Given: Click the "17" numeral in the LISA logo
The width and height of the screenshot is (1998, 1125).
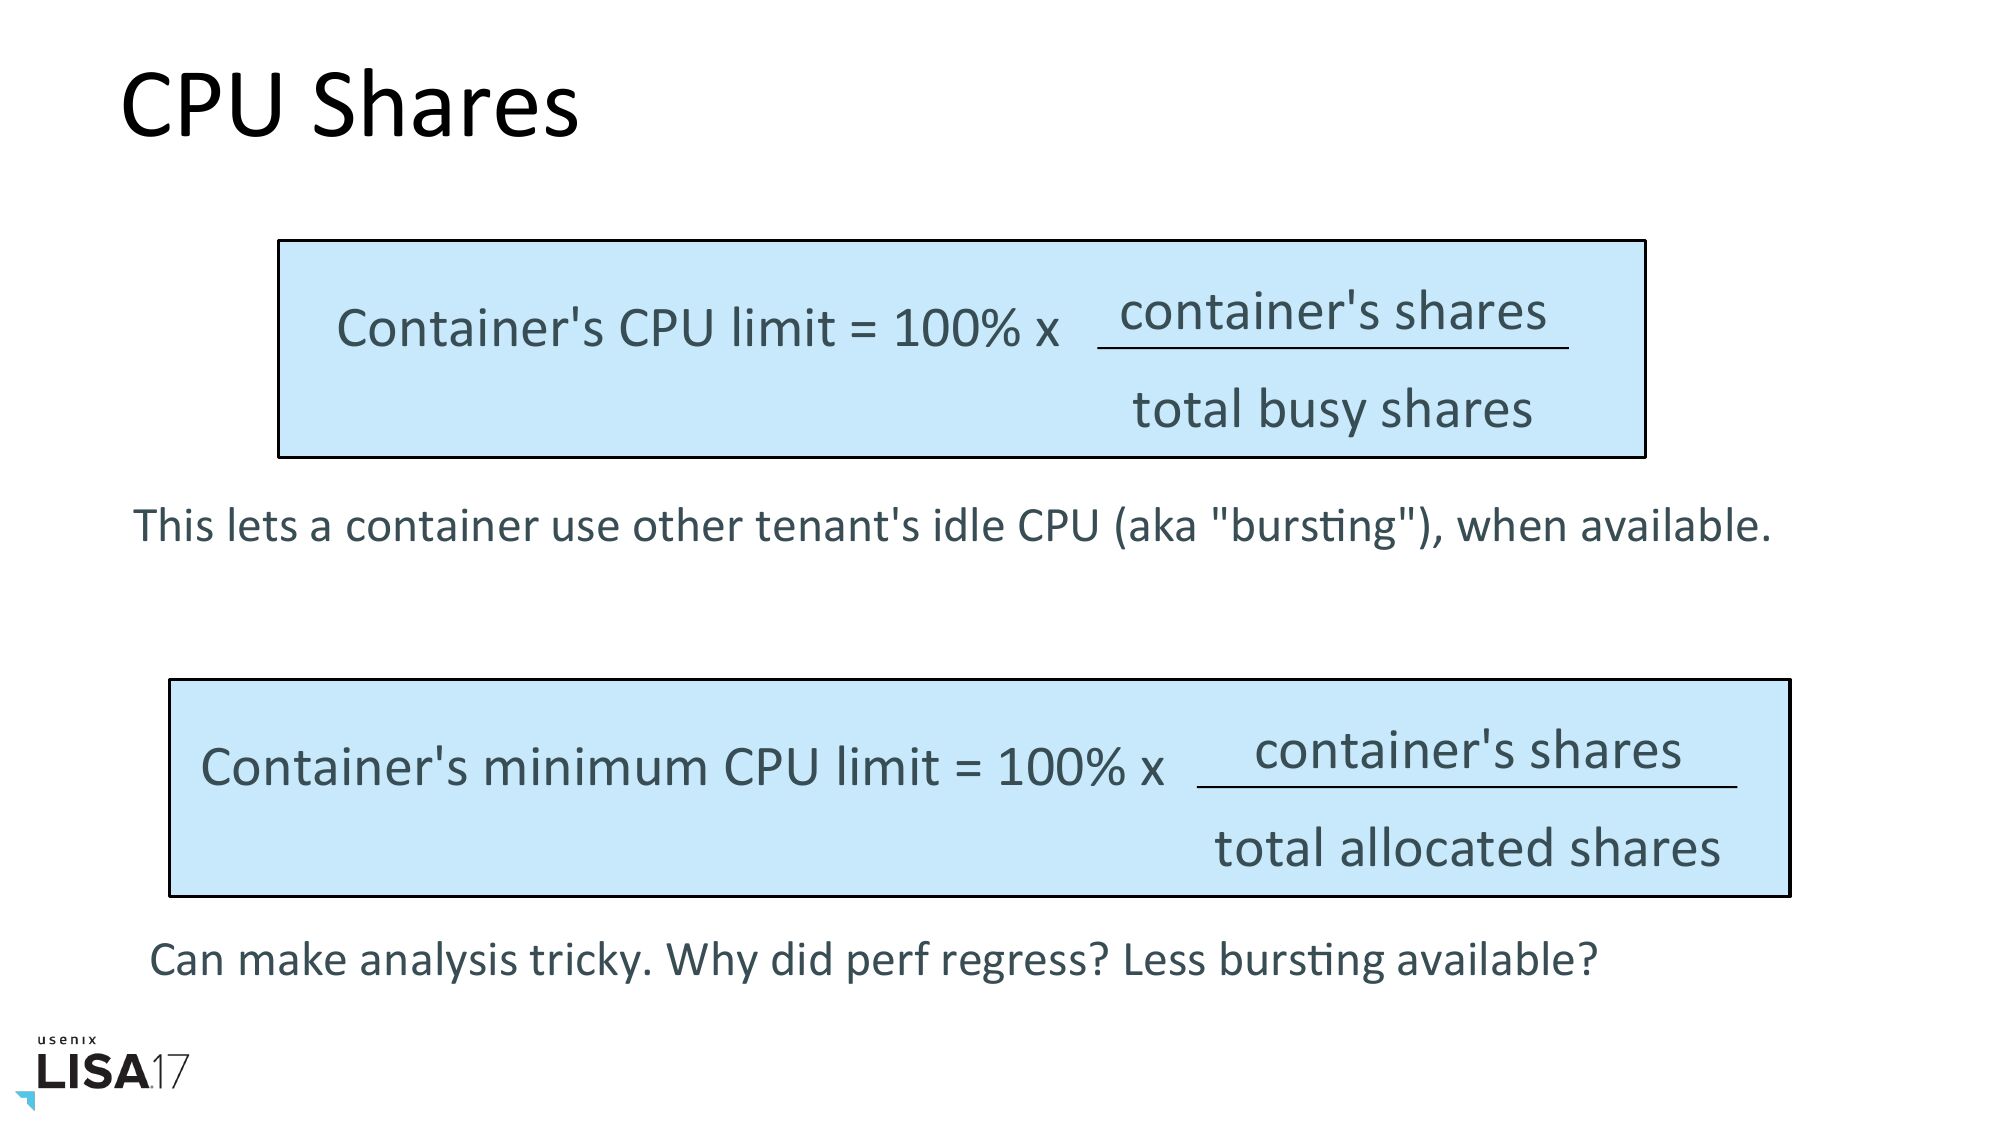Looking at the screenshot, I should 169,1072.
